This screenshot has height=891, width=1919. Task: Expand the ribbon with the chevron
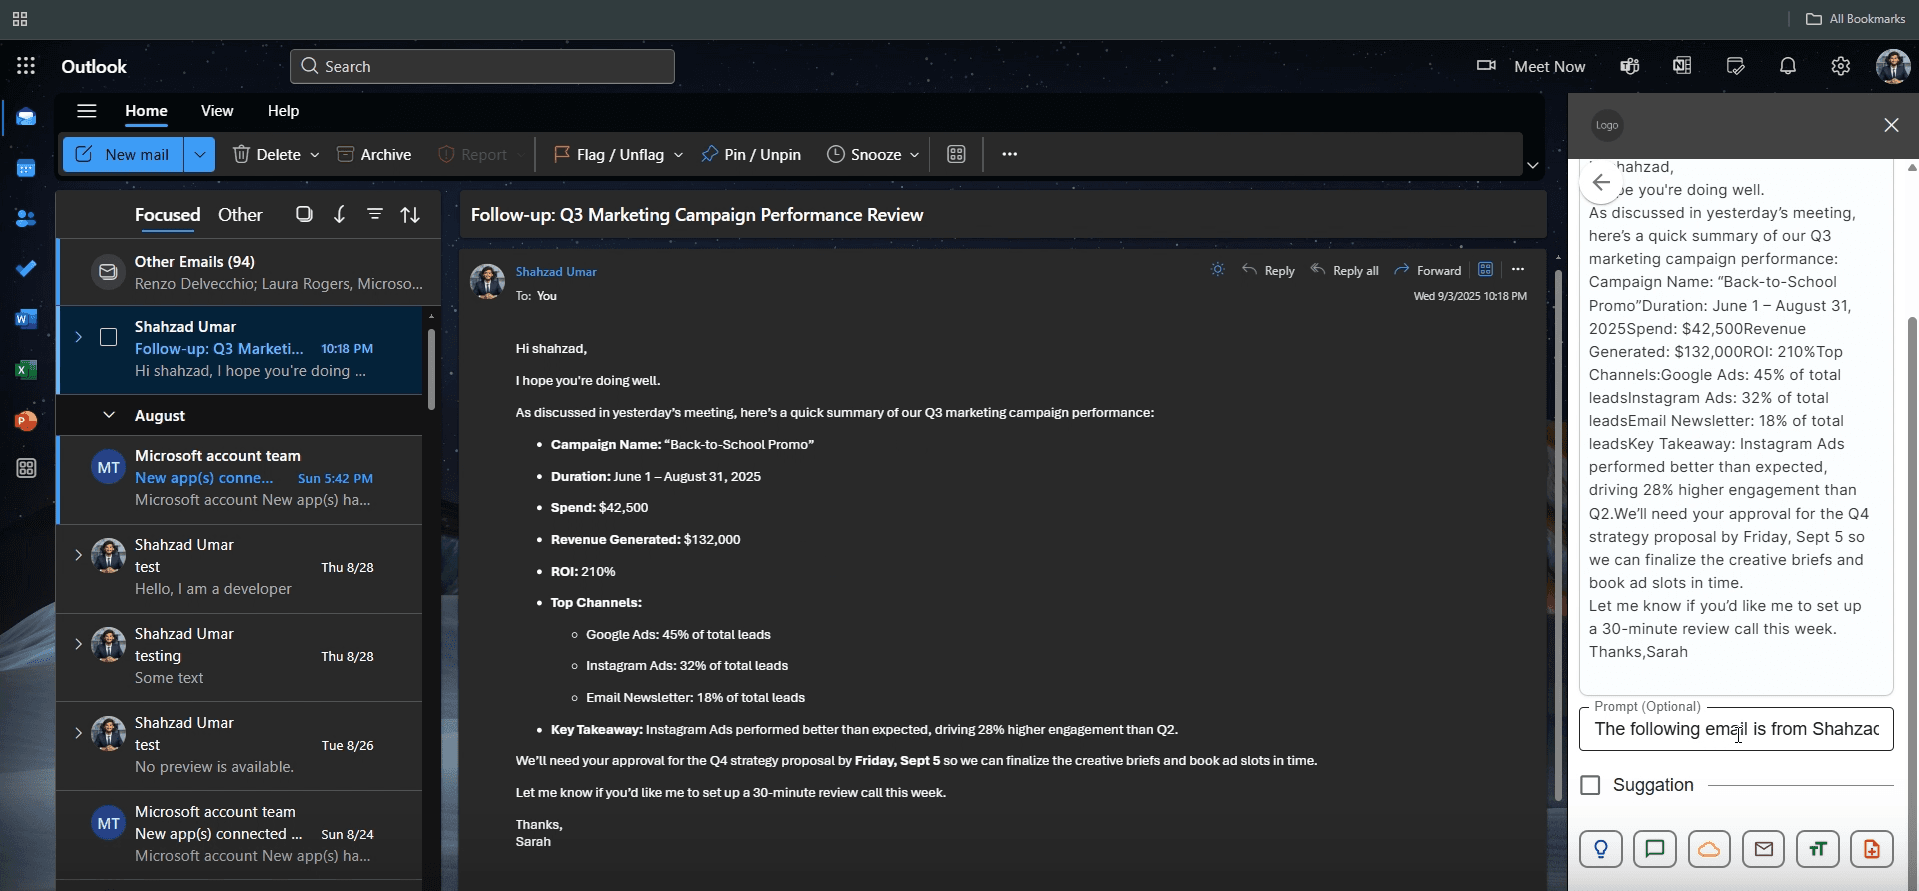click(x=1532, y=165)
